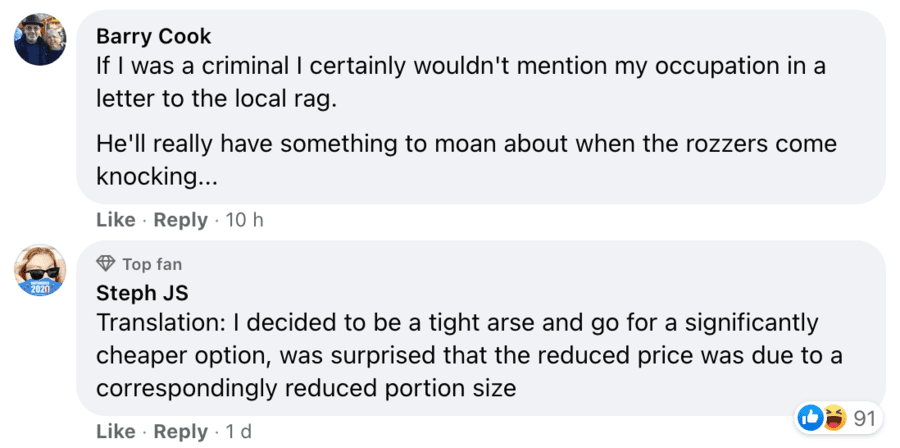This screenshot has height=448, width=900.
Task: Like Barry Cook's comment
Action: tap(115, 219)
